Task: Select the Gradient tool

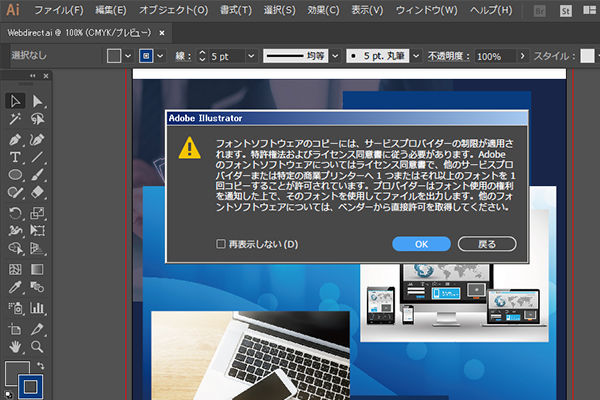Action: pos(37,269)
